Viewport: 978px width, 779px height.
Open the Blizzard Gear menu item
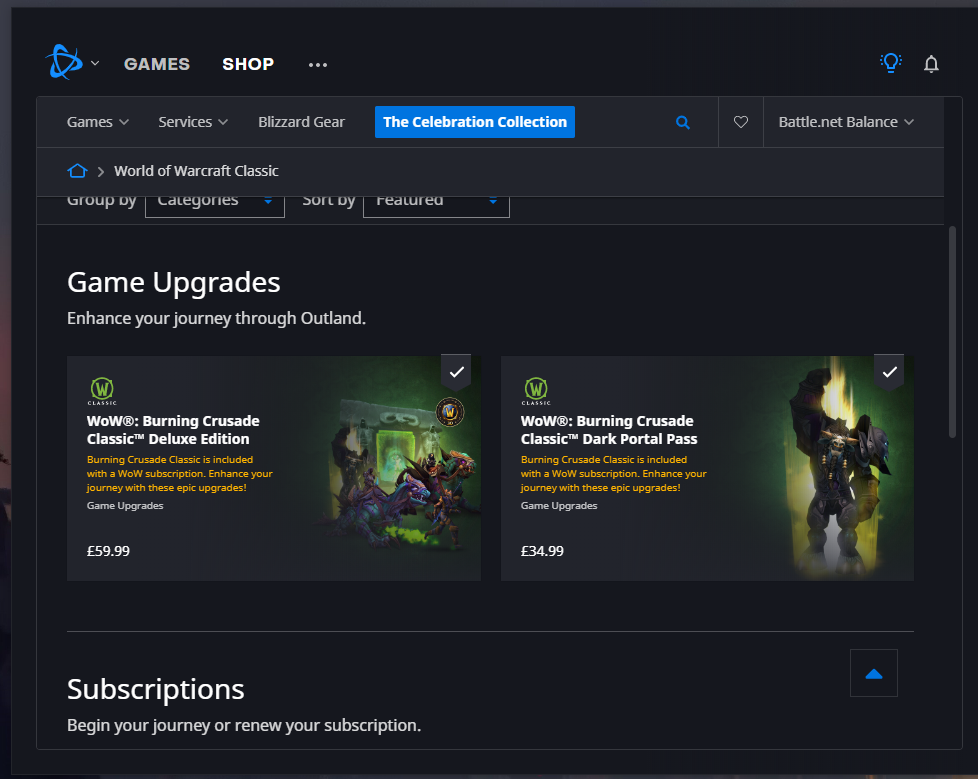(x=301, y=122)
